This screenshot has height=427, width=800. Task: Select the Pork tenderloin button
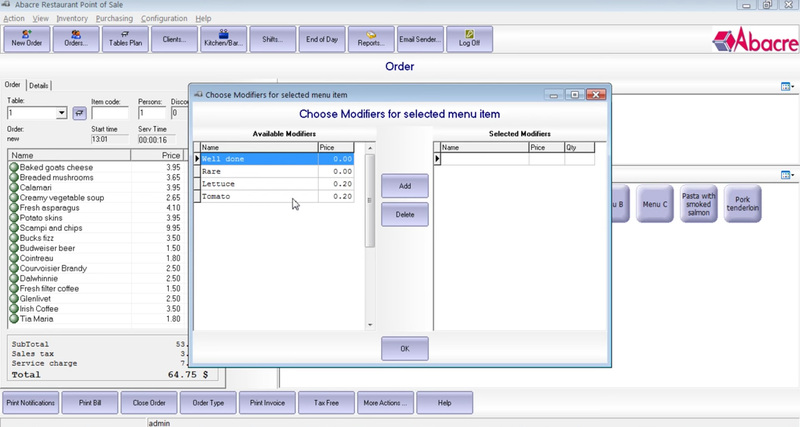point(743,204)
